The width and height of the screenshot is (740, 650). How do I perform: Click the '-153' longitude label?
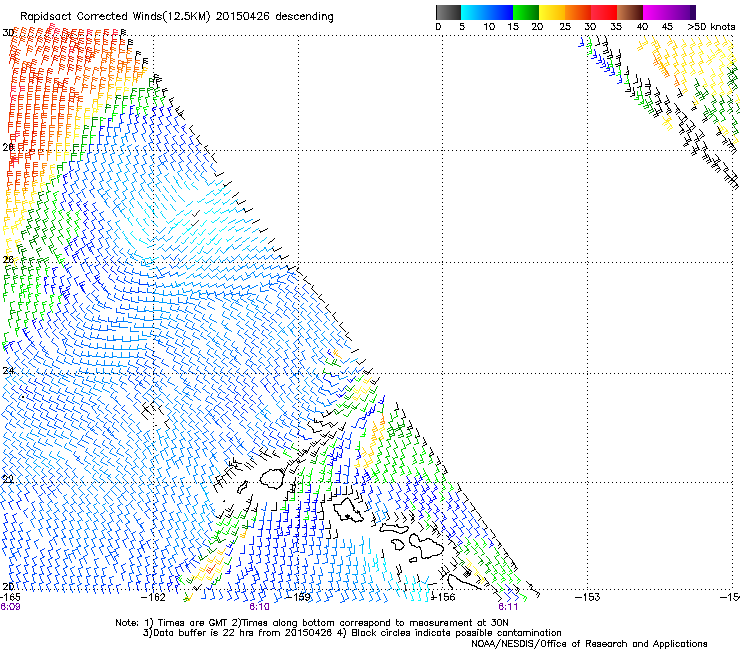[588, 597]
